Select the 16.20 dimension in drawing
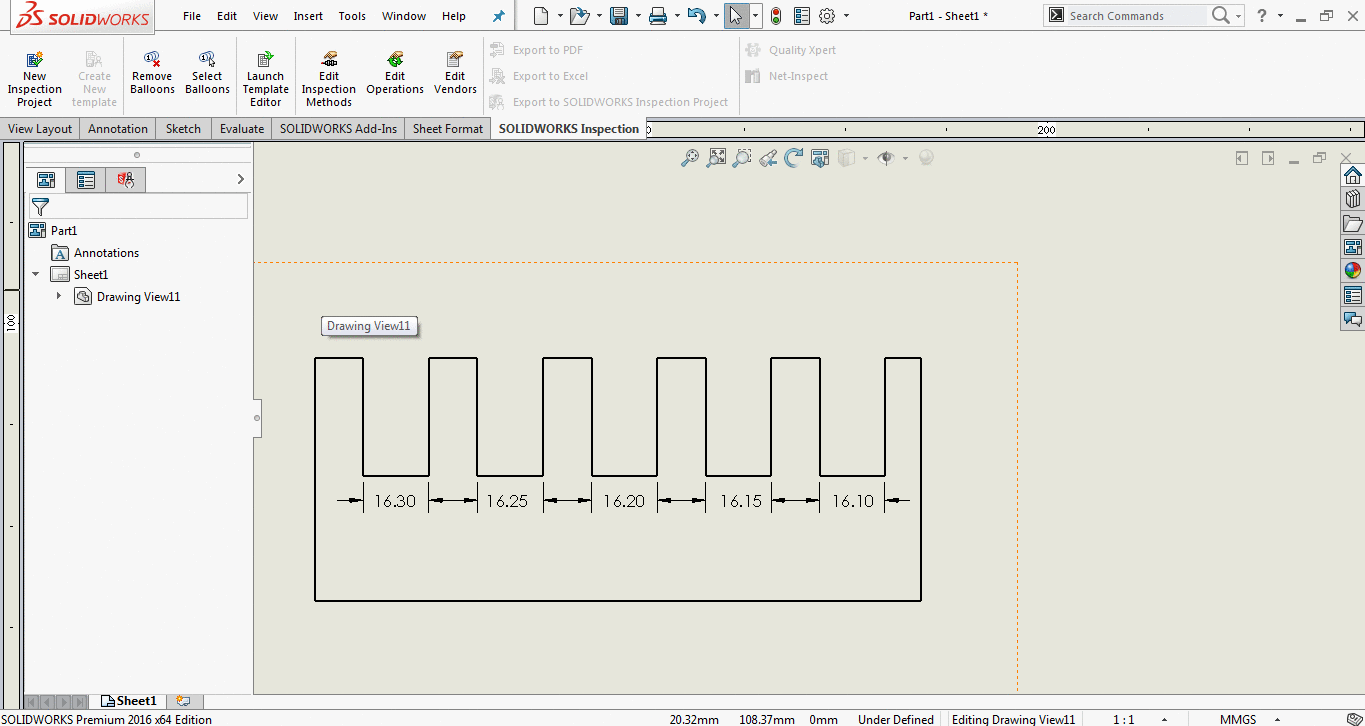 point(624,501)
